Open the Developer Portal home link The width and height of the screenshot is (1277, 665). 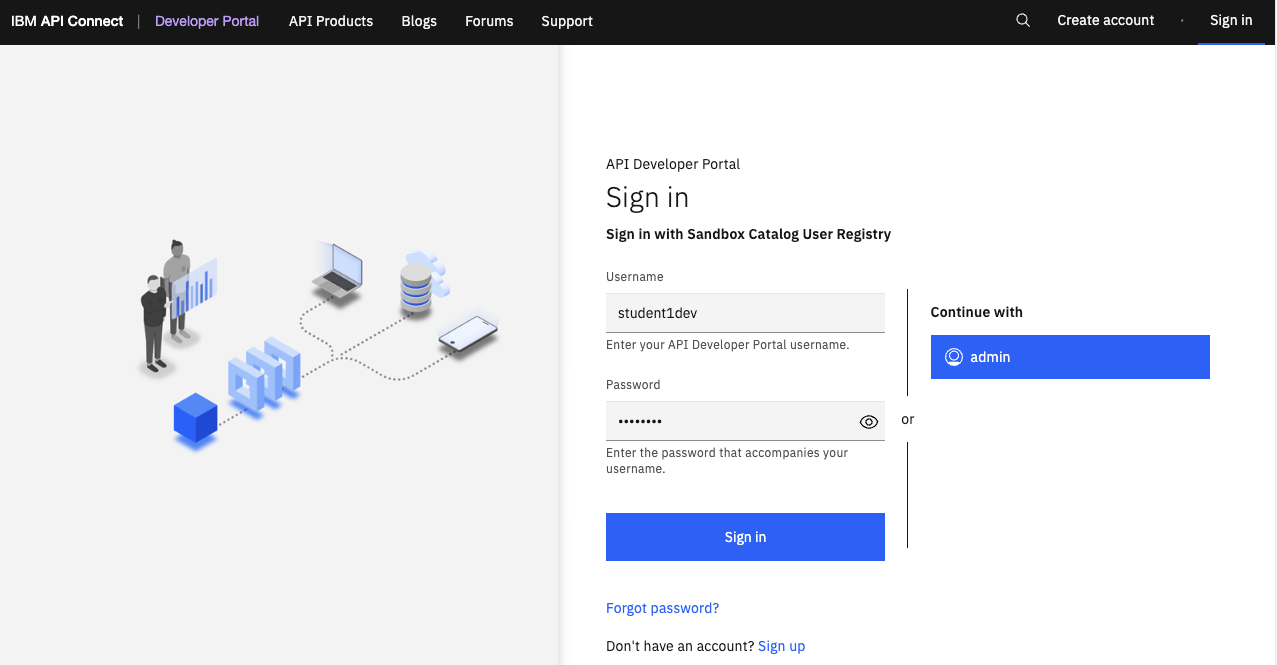point(207,21)
